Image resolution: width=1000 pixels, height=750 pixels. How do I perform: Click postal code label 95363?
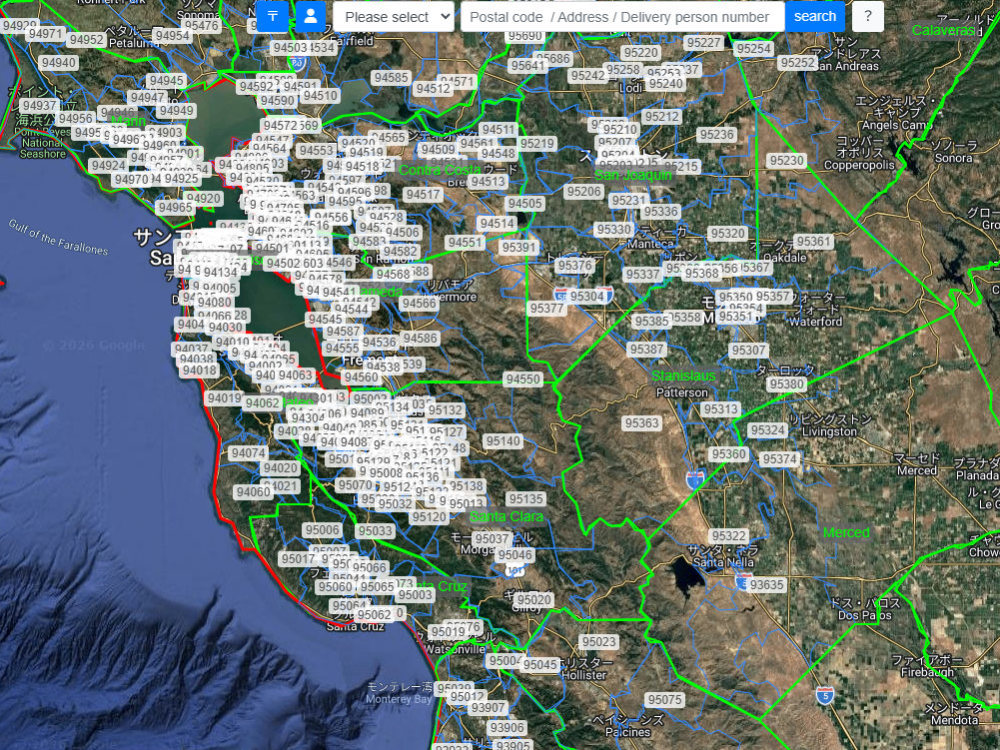point(642,423)
